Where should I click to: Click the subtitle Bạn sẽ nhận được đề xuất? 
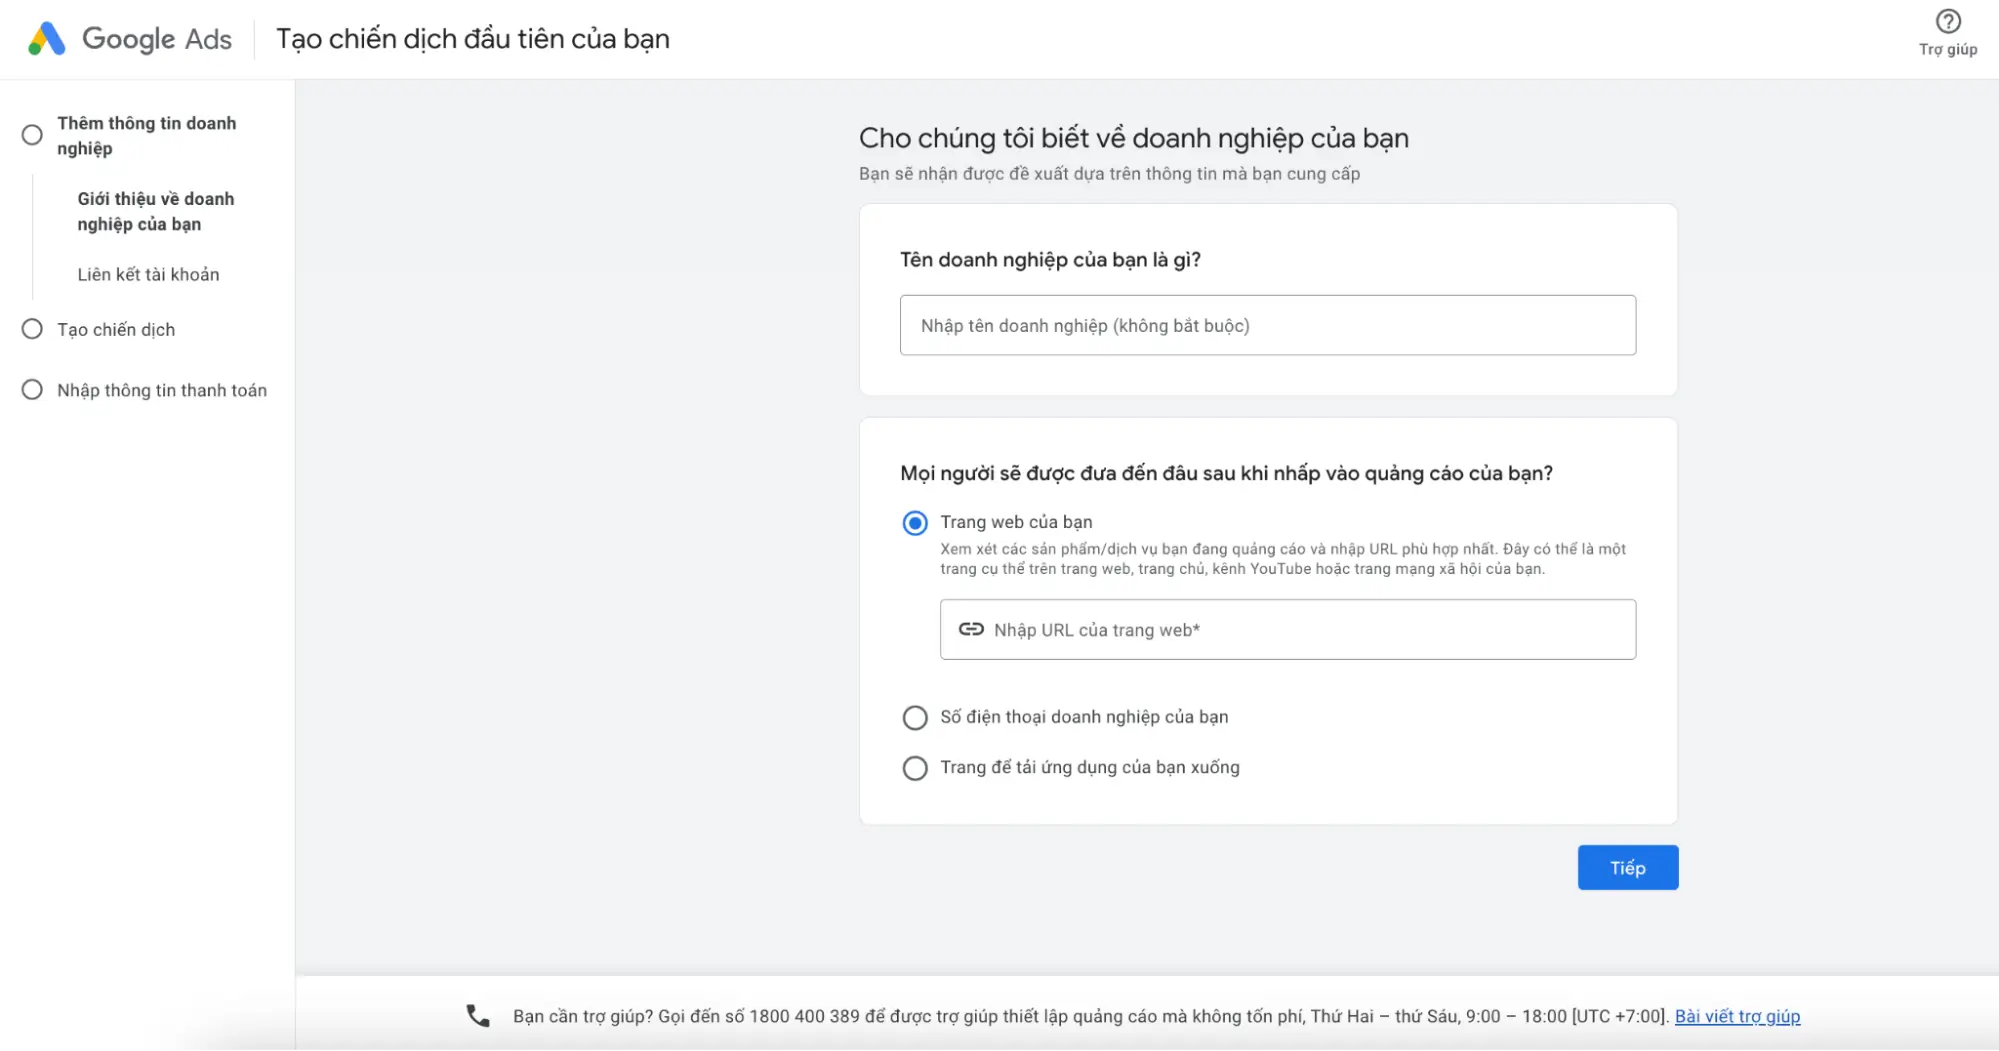1109,174
